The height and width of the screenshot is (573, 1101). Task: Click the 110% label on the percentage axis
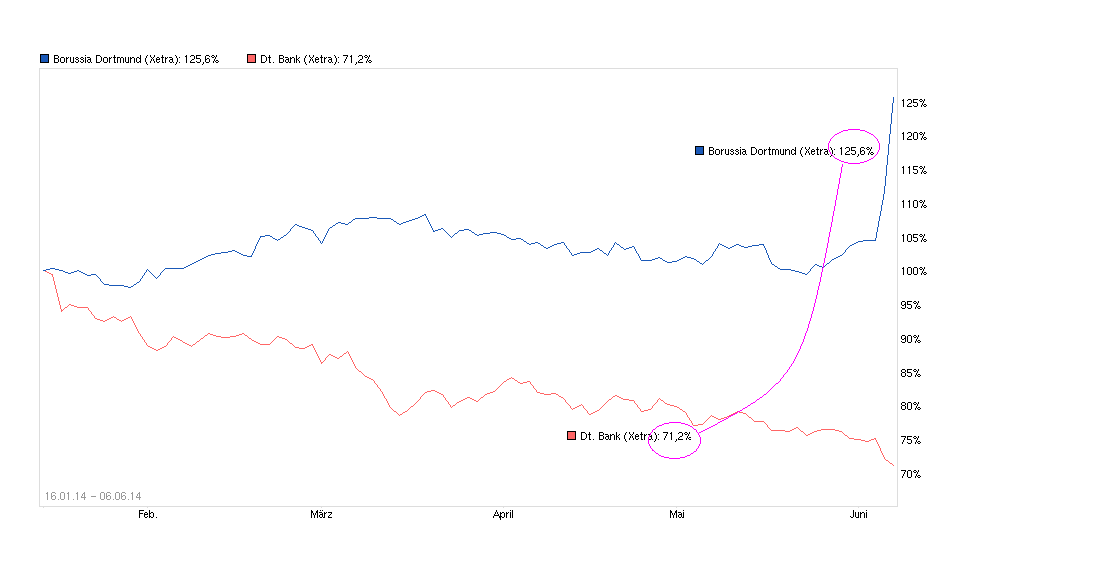click(x=913, y=204)
